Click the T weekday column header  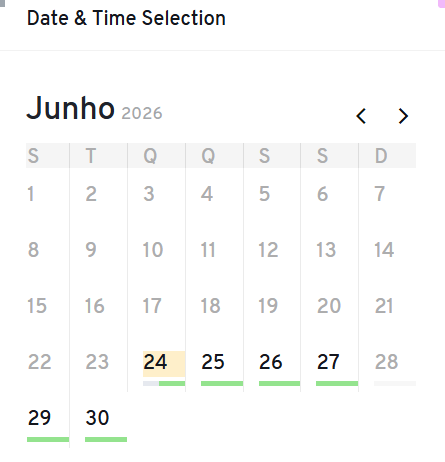[91, 156]
